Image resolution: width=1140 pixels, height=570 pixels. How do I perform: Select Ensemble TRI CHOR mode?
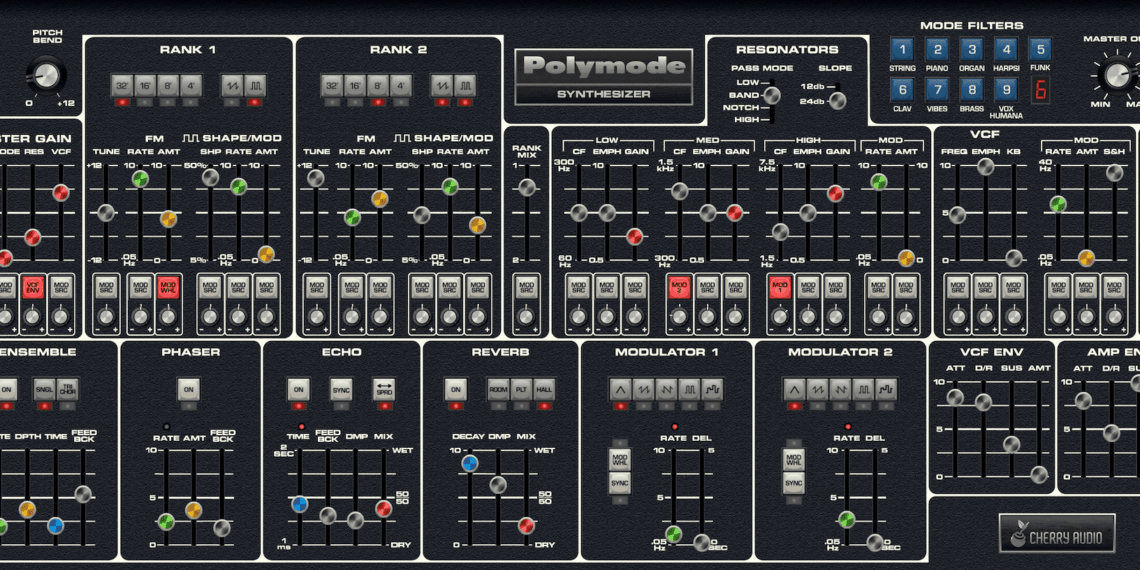[68, 389]
